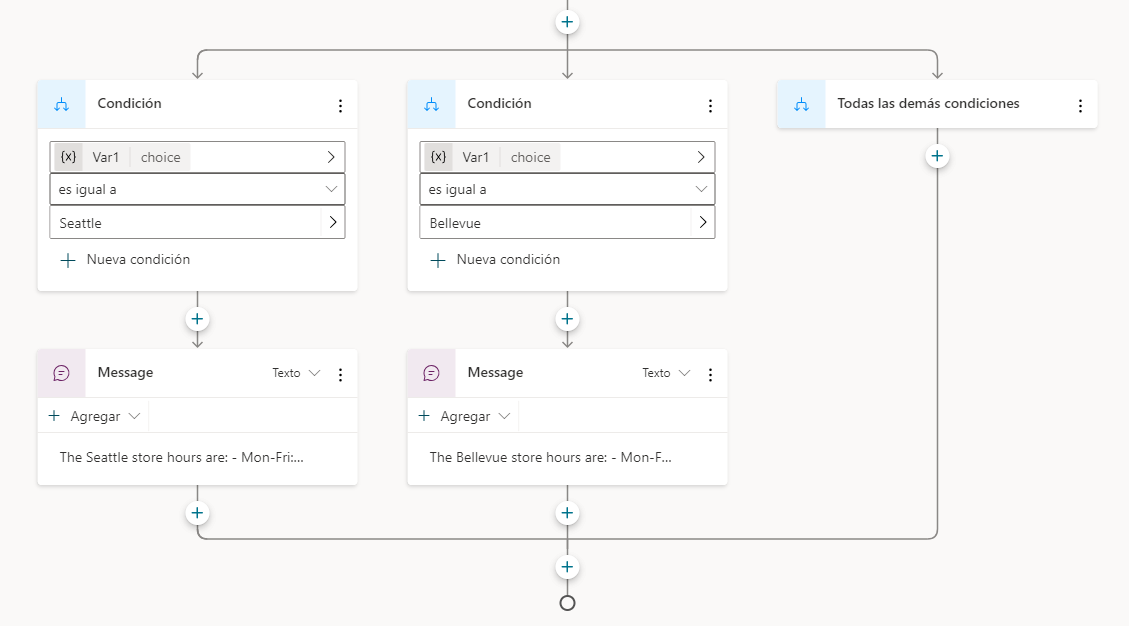1129x626 pixels.
Task: Open Texto type dropdown on Seattle Message
Action: tap(296, 373)
